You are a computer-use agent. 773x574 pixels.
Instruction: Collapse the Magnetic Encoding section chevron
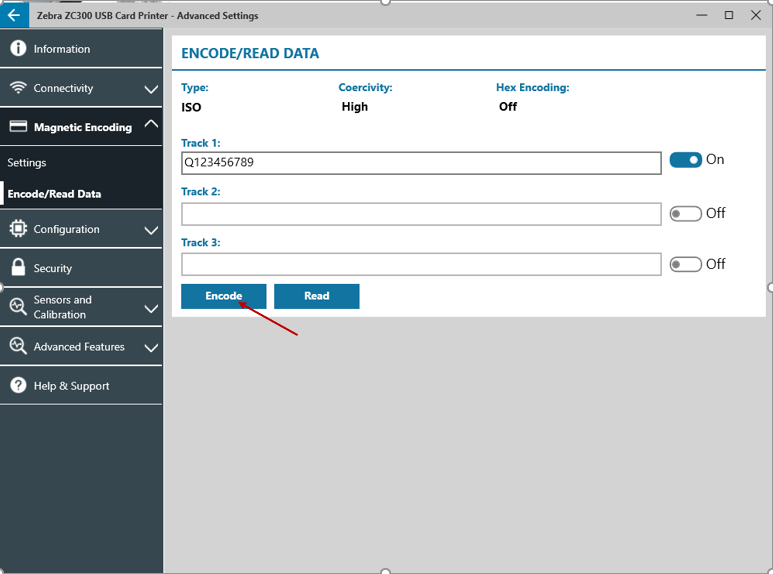pyautogui.click(x=151, y=125)
